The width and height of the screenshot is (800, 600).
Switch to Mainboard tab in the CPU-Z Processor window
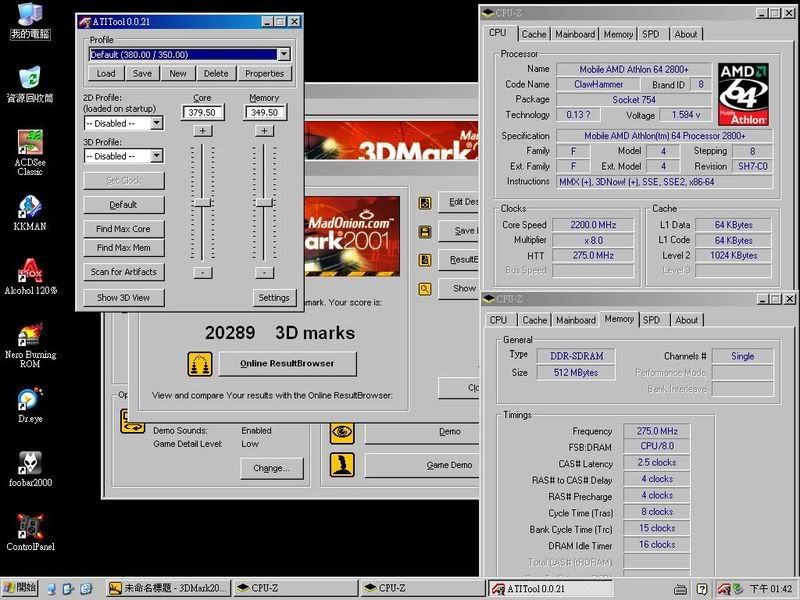[x=575, y=34]
